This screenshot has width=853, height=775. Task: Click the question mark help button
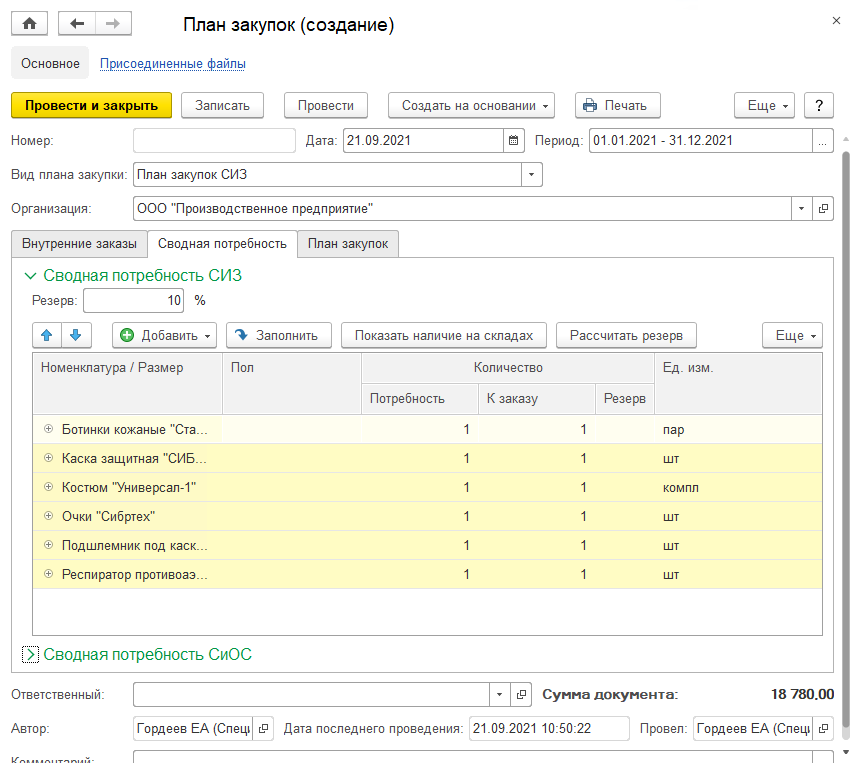(819, 105)
